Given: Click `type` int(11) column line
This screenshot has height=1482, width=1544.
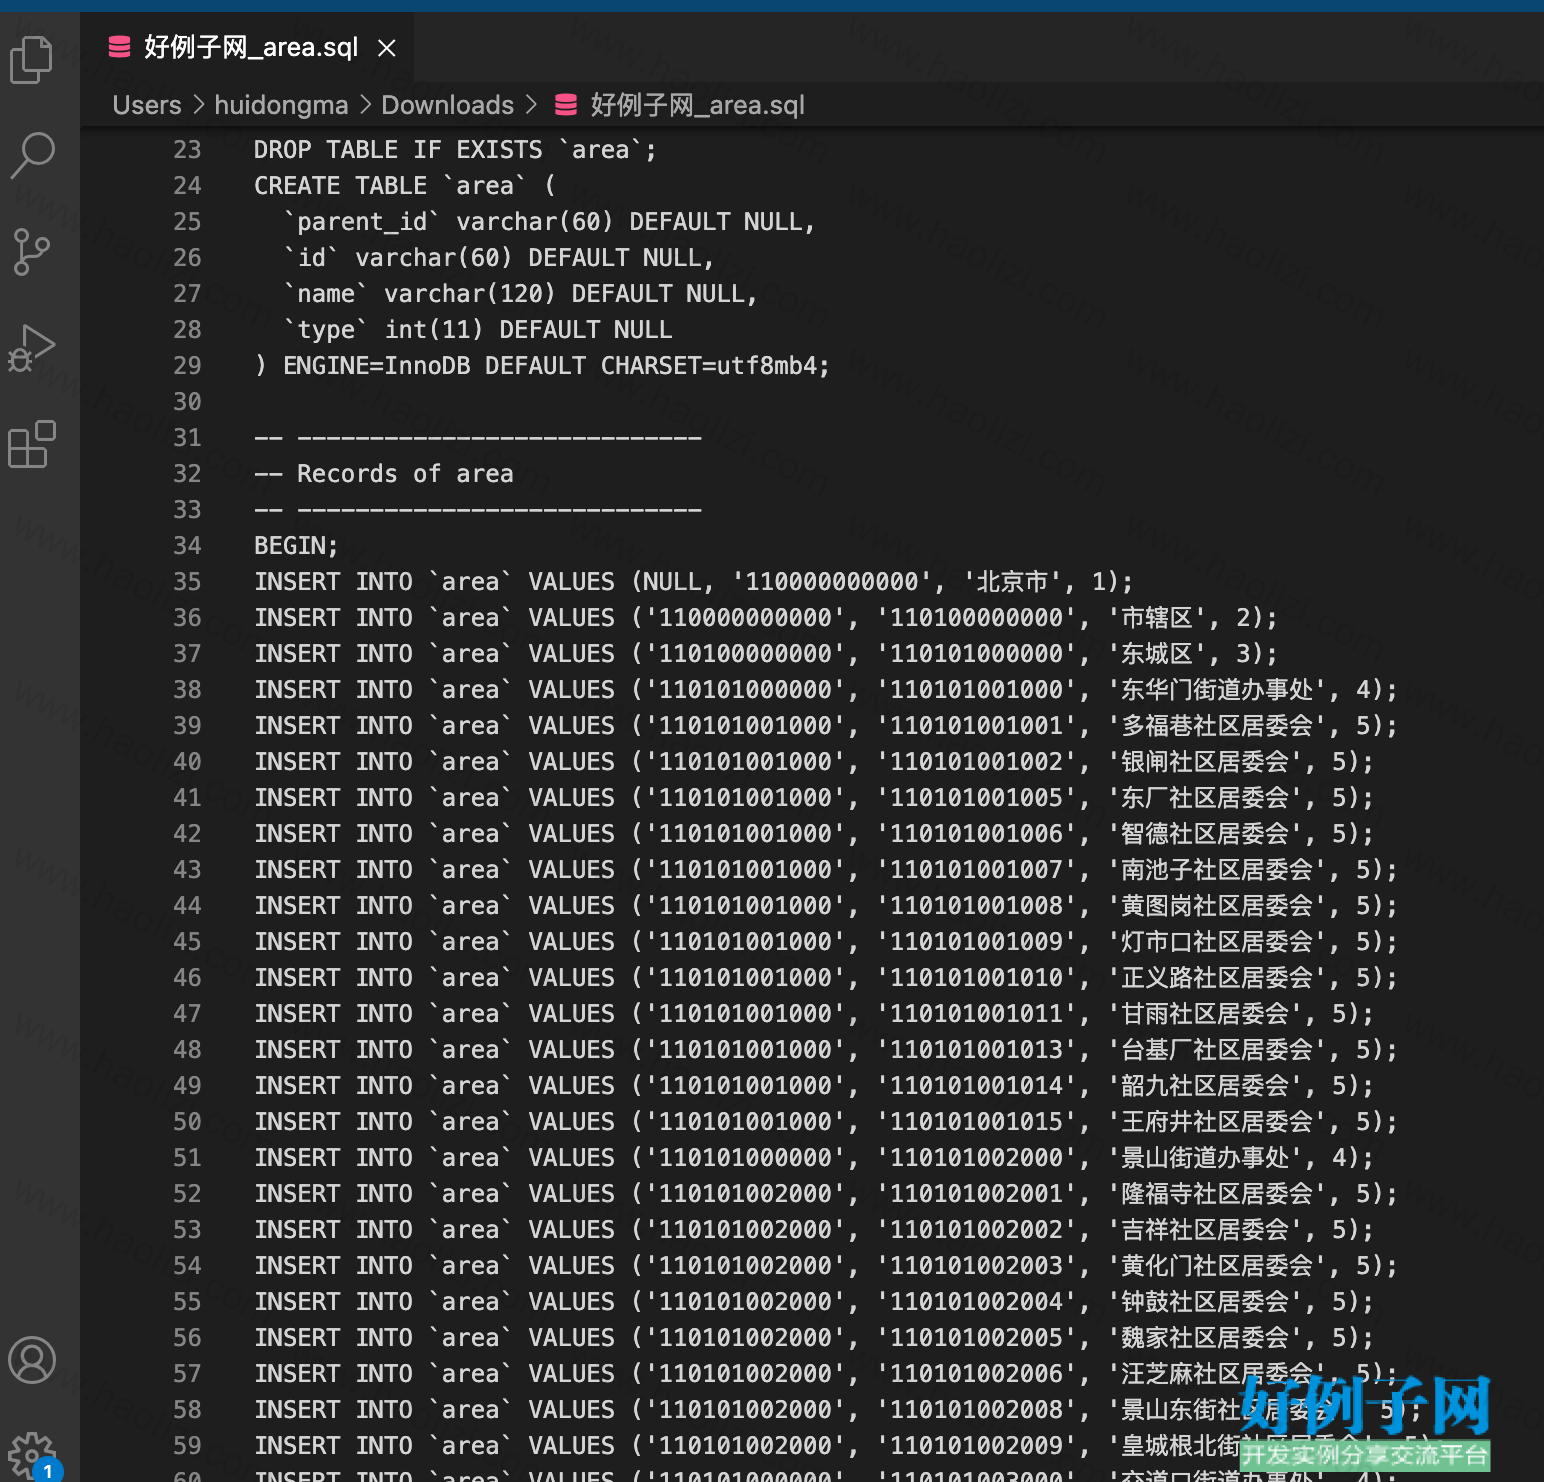Looking at the screenshot, I should 478,330.
